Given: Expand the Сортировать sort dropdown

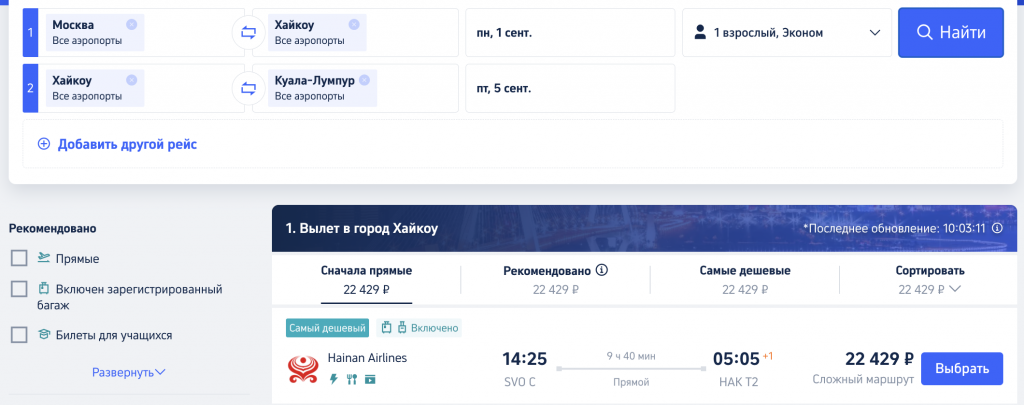Looking at the screenshot, I should coord(931,280).
